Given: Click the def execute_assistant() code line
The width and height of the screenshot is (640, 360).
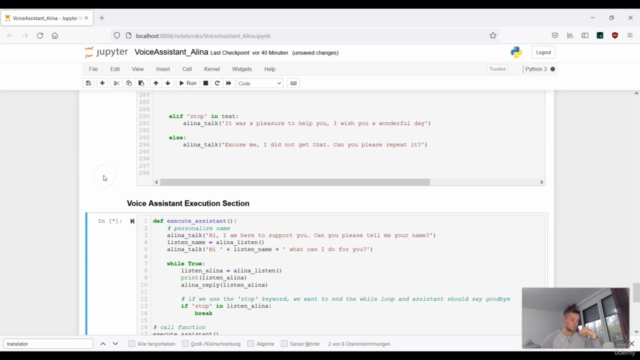Looking at the screenshot, I should click(195, 221).
